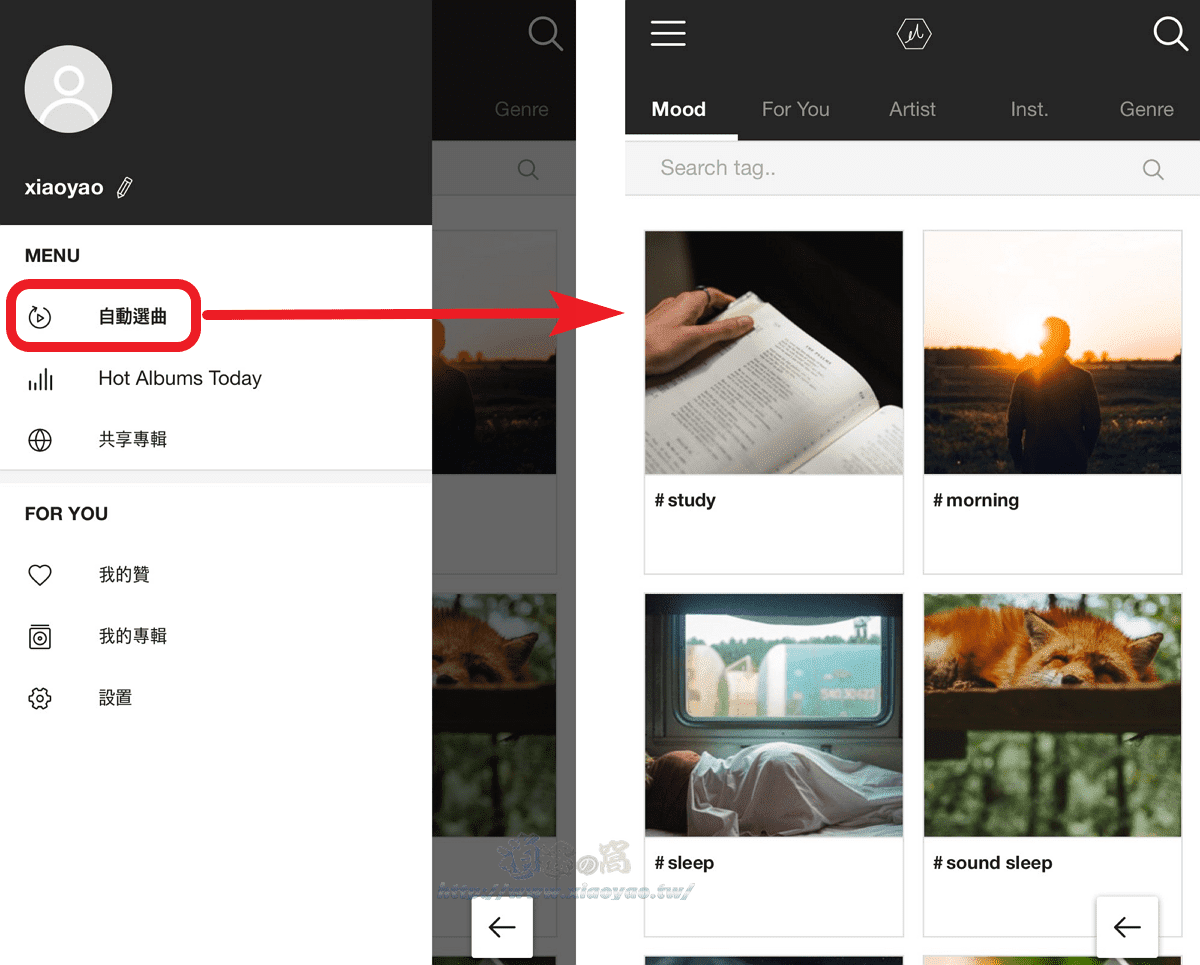Open the morning sunset thumbnail

coord(1053,353)
